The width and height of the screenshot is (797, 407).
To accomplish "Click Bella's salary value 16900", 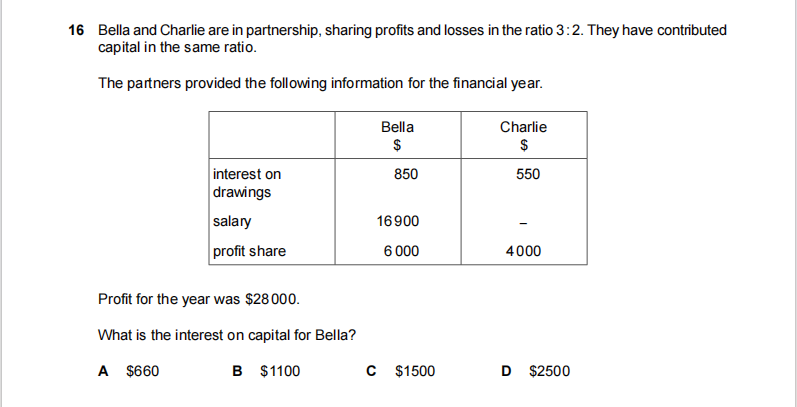I will 399,221.
